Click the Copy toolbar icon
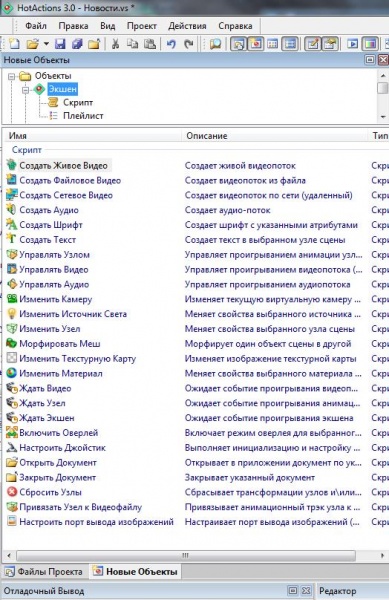 132,44
